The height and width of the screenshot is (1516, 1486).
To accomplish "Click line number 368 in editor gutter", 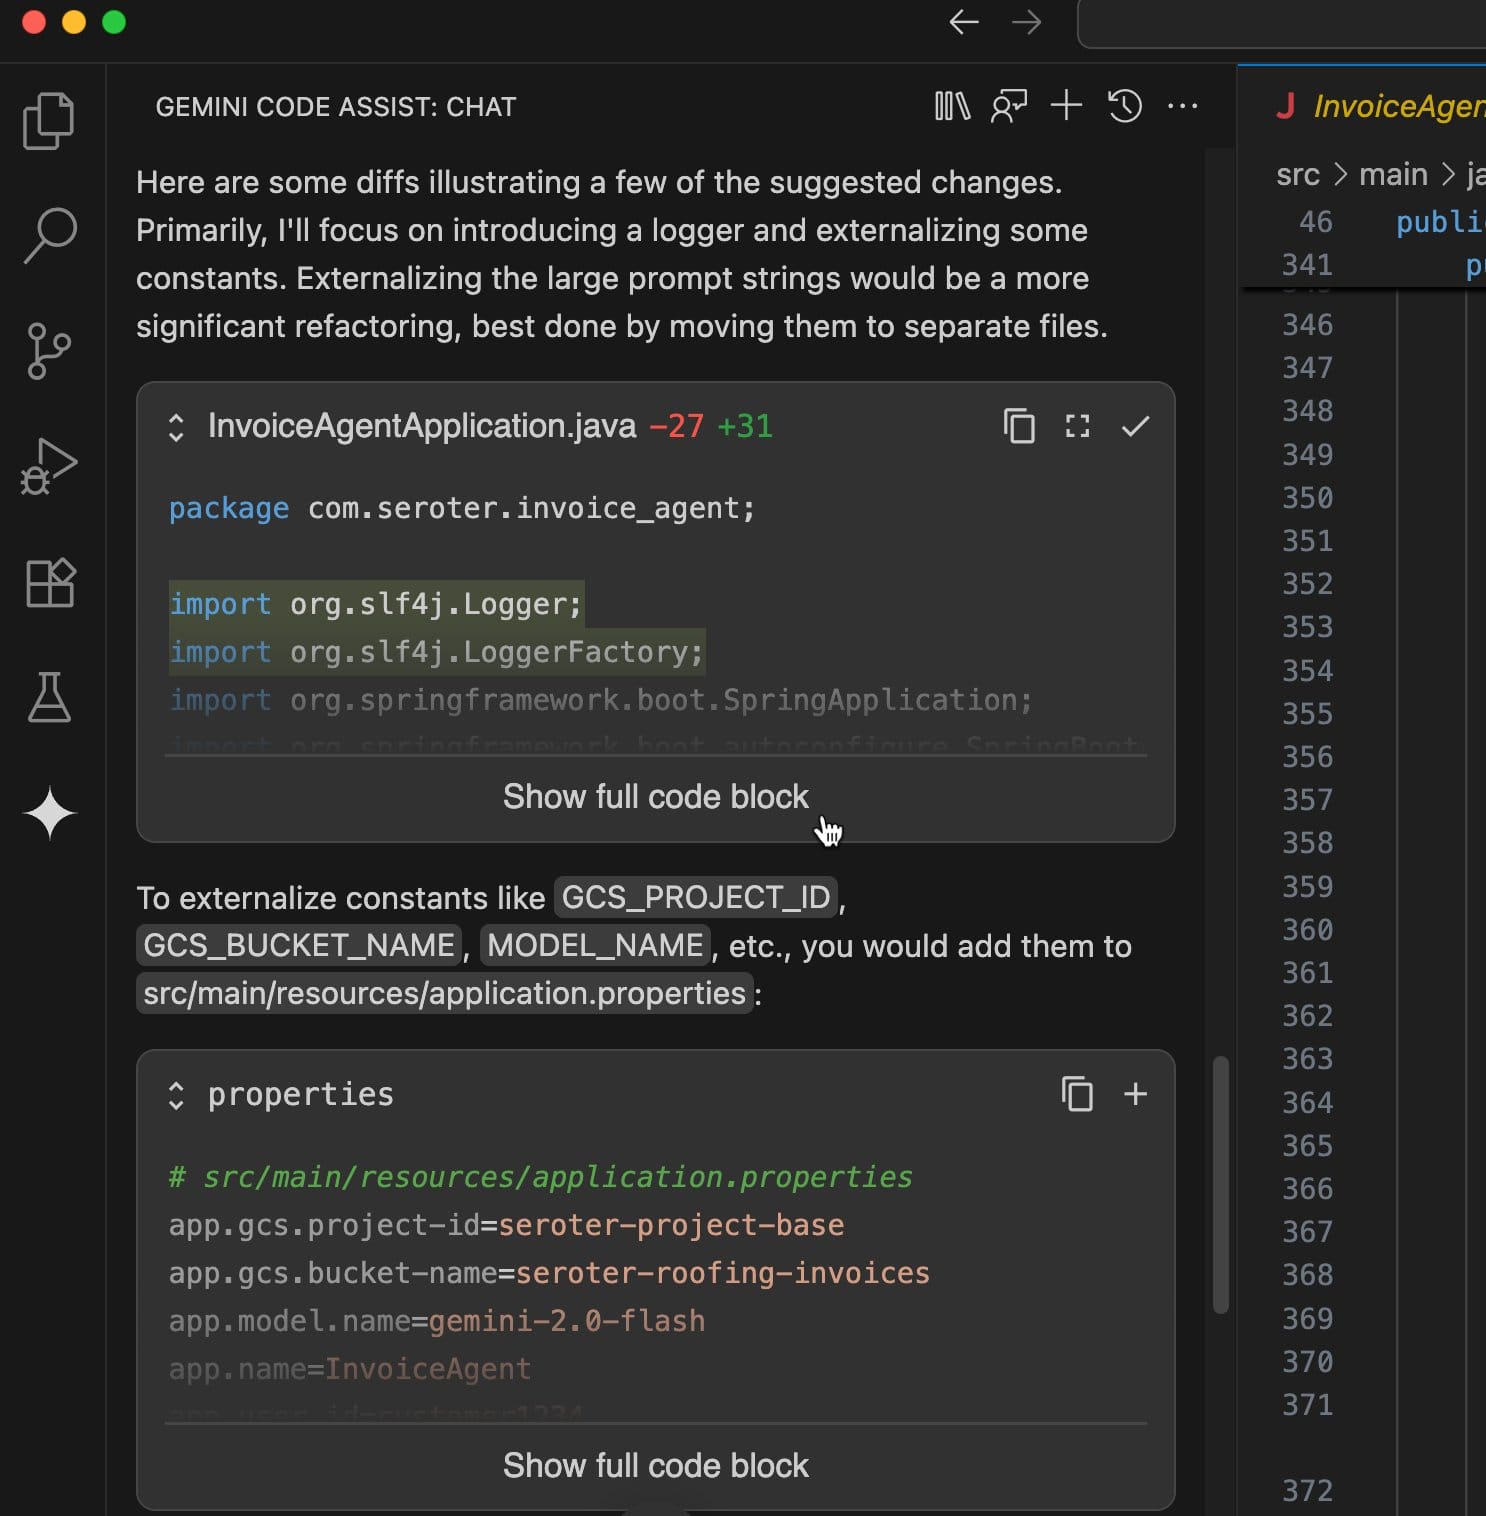I will (x=1307, y=1274).
